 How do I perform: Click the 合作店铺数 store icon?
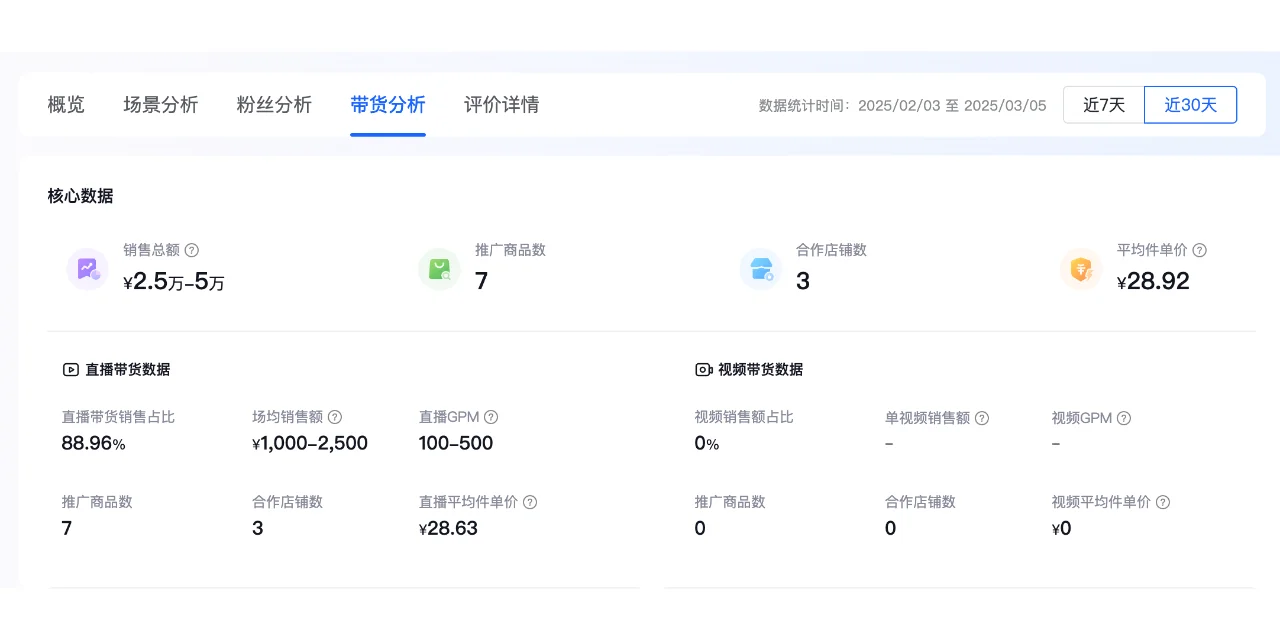coord(761,268)
